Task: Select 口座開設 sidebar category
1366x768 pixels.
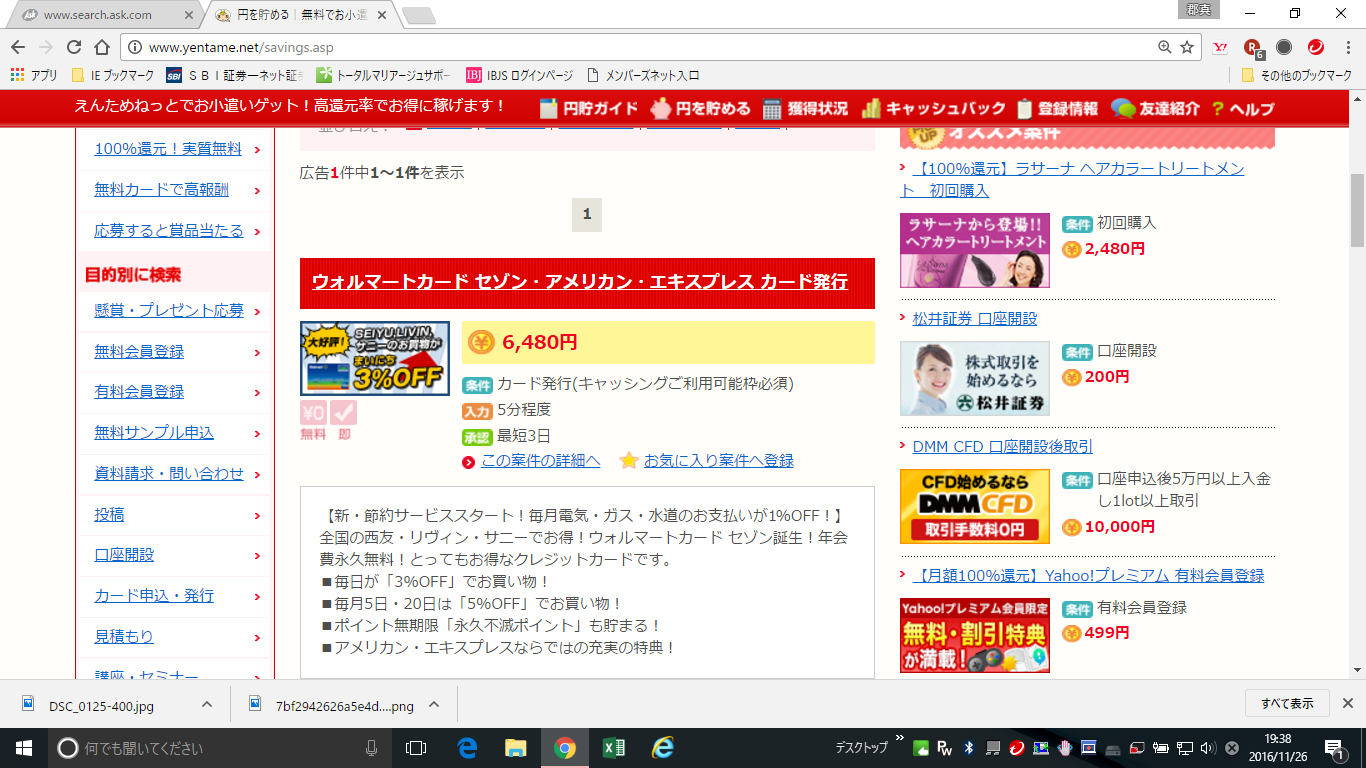Action: click(x=124, y=555)
